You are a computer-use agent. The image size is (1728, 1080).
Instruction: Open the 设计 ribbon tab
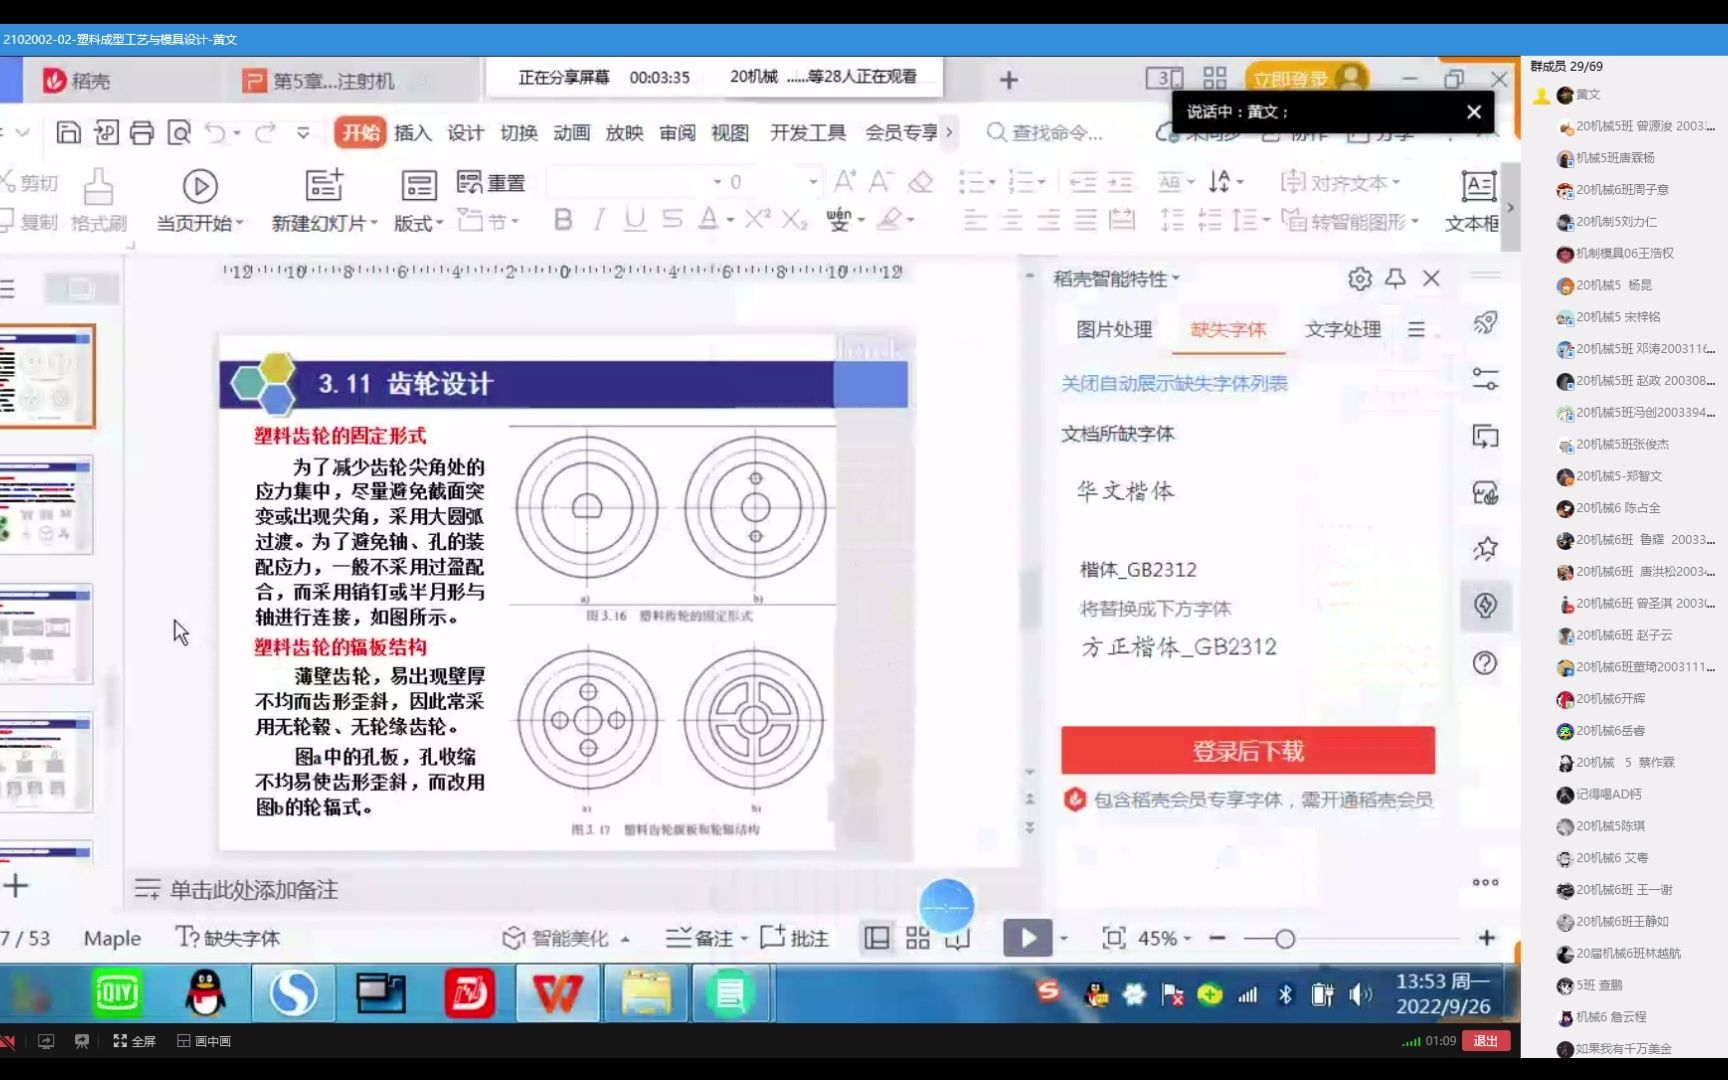pyautogui.click(x=465, y=133)
